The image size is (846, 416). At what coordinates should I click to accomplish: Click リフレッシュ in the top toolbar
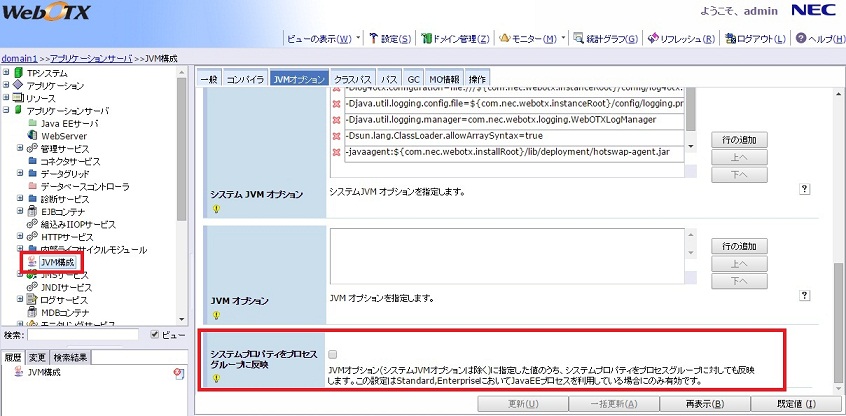pos(685,39)
